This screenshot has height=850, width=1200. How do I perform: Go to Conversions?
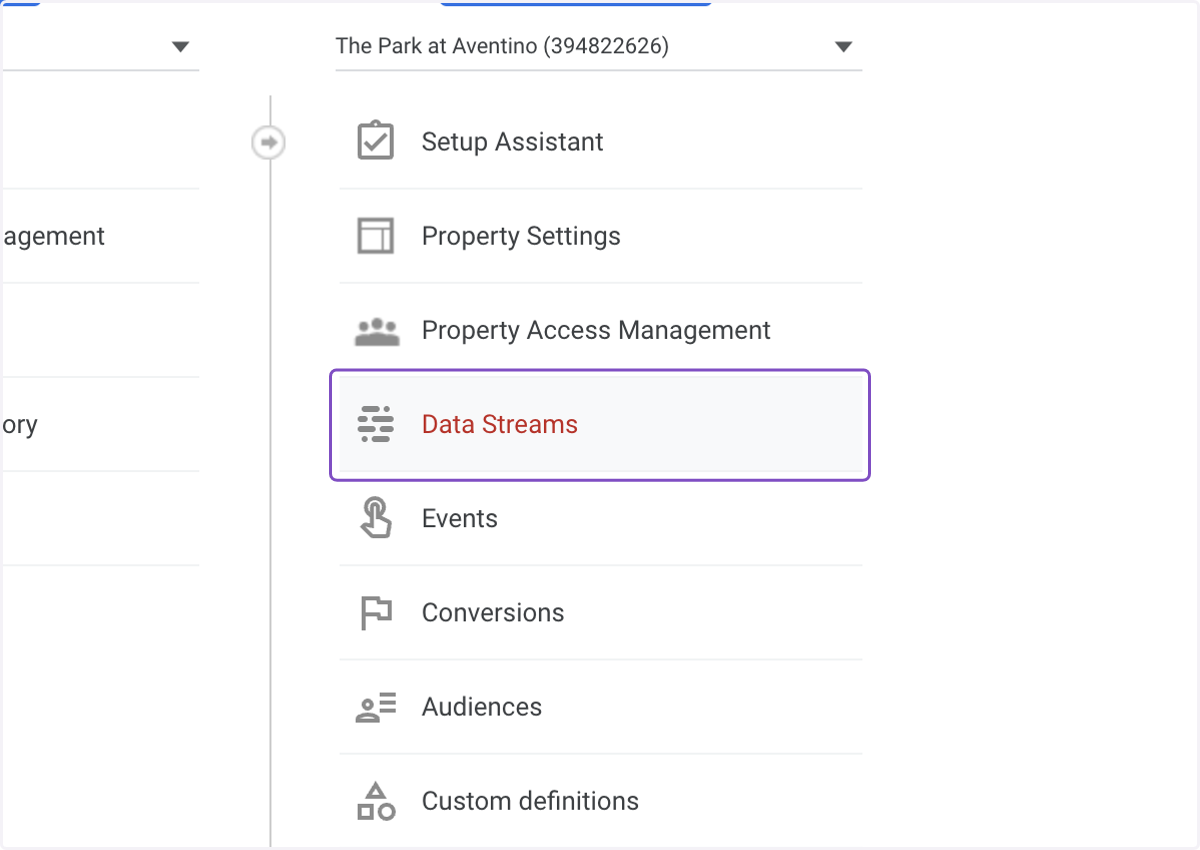click(600, 612)
